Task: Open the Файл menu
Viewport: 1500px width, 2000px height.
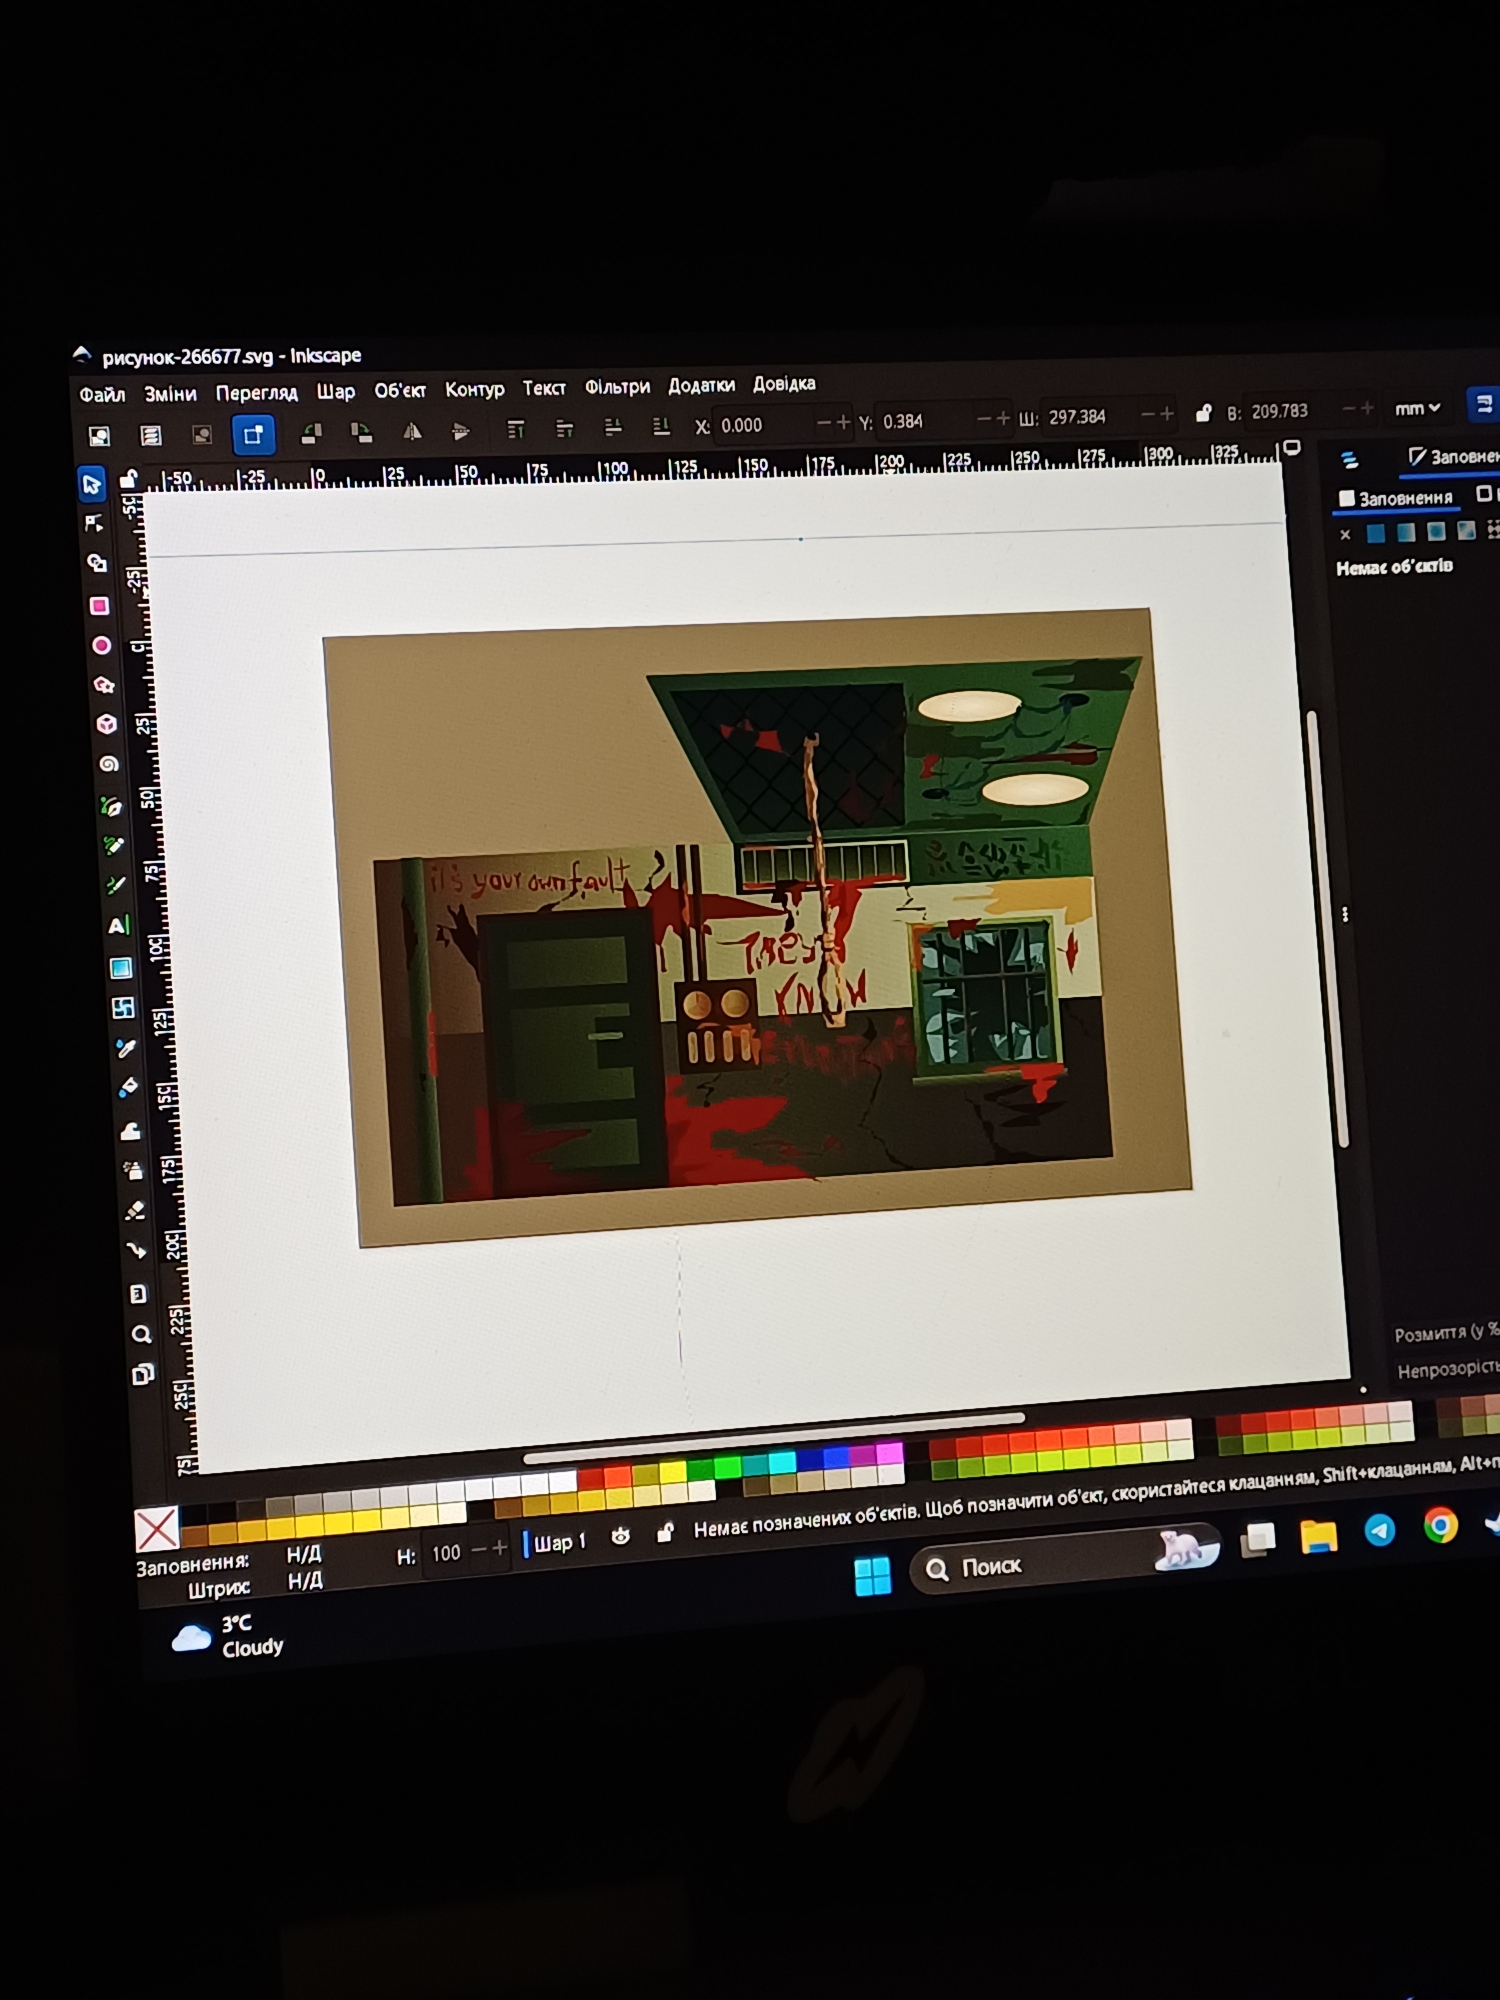Action: (102, 395)
